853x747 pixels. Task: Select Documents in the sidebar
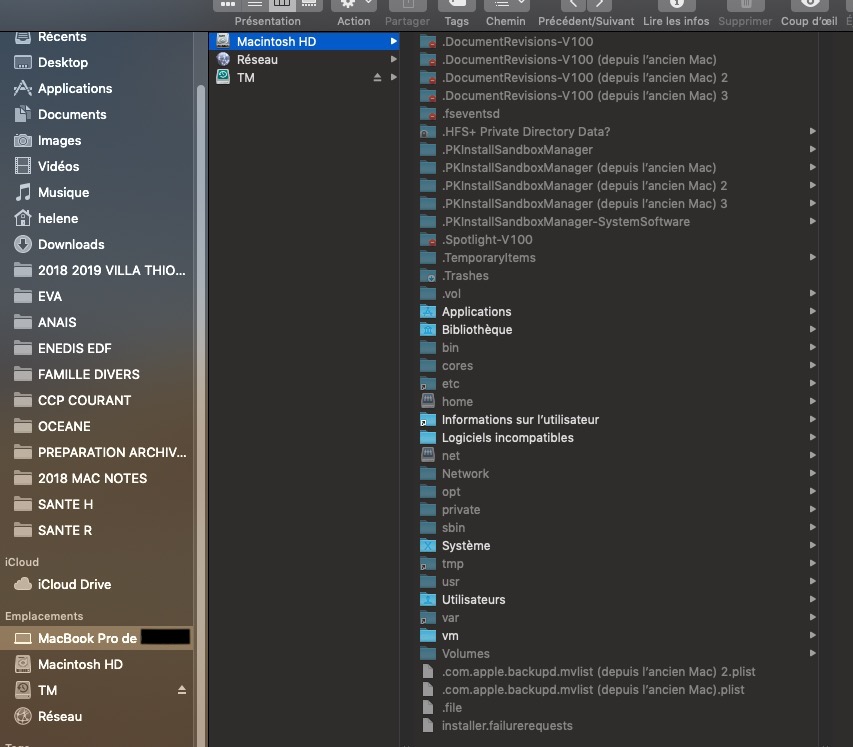pyautogui.click(x=96, y=114)
